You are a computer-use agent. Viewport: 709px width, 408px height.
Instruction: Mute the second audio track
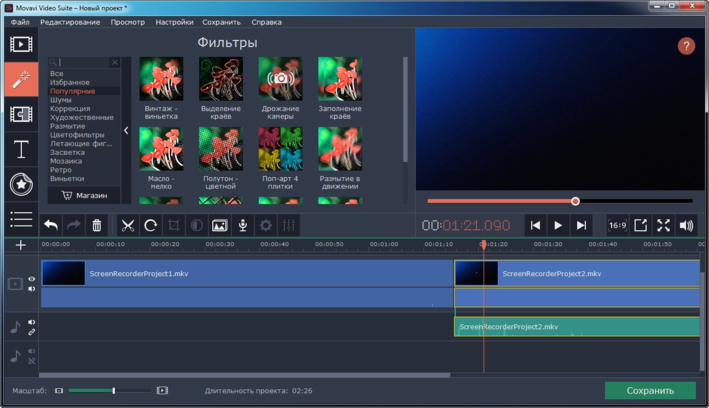click(x=32, y=351)
